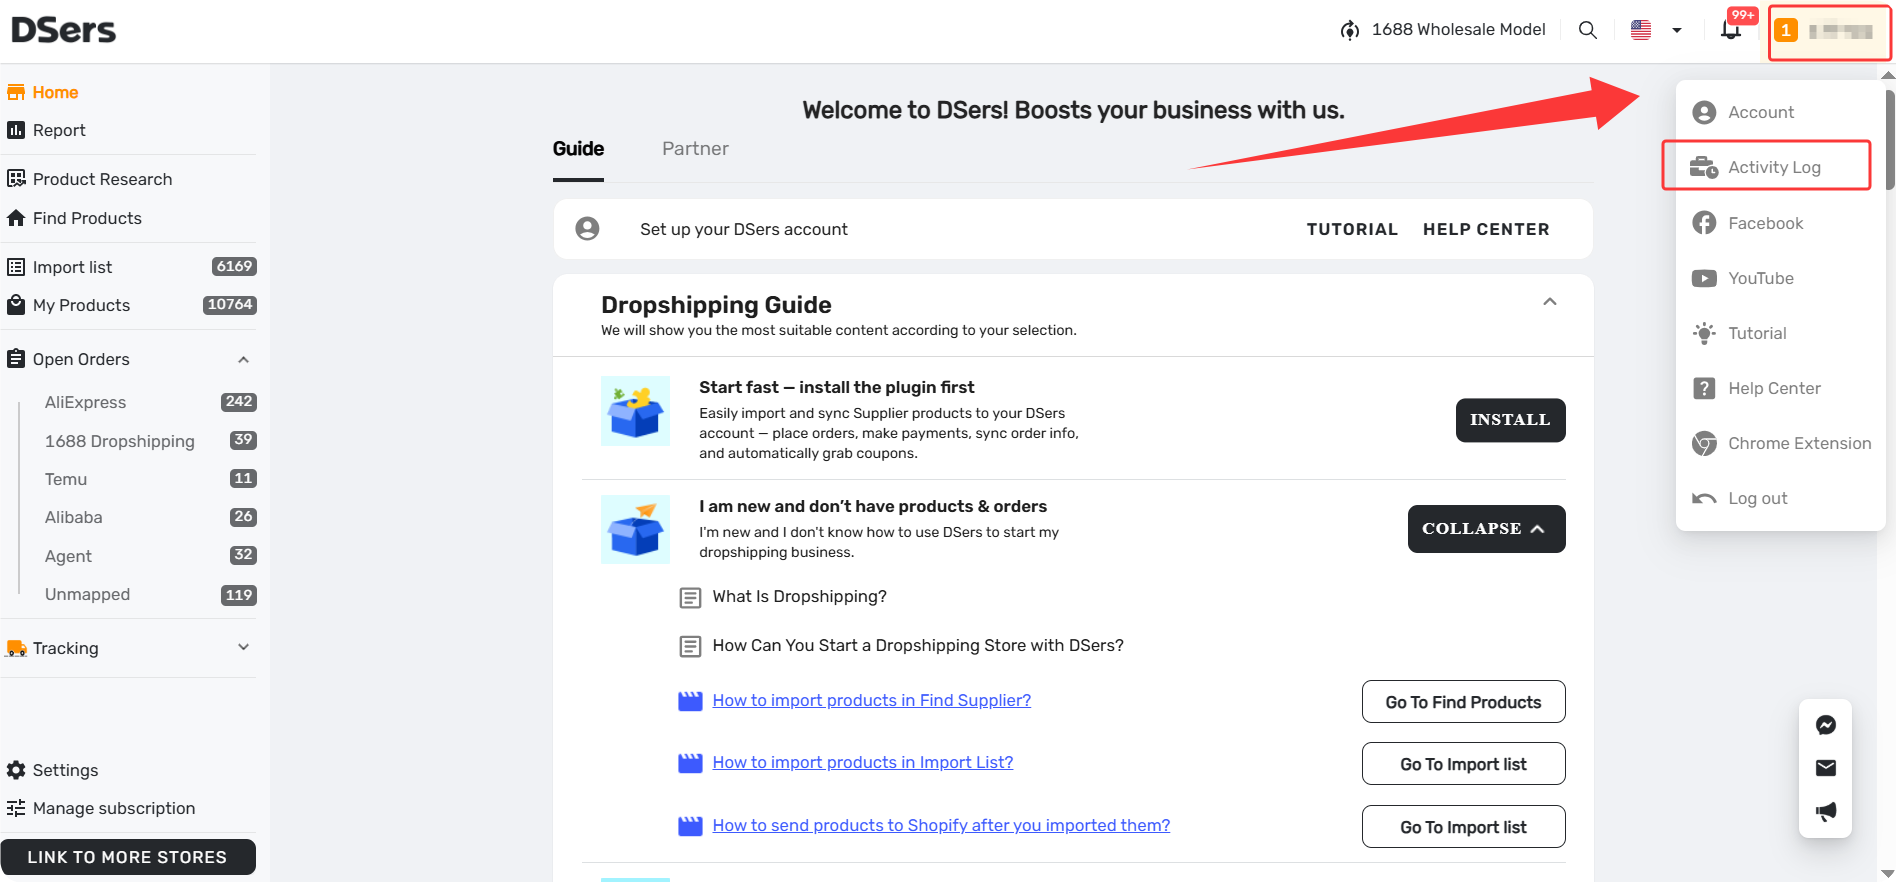
Task: Collapse the Dropshipping Guide panel chevron
Action: 1550,302
